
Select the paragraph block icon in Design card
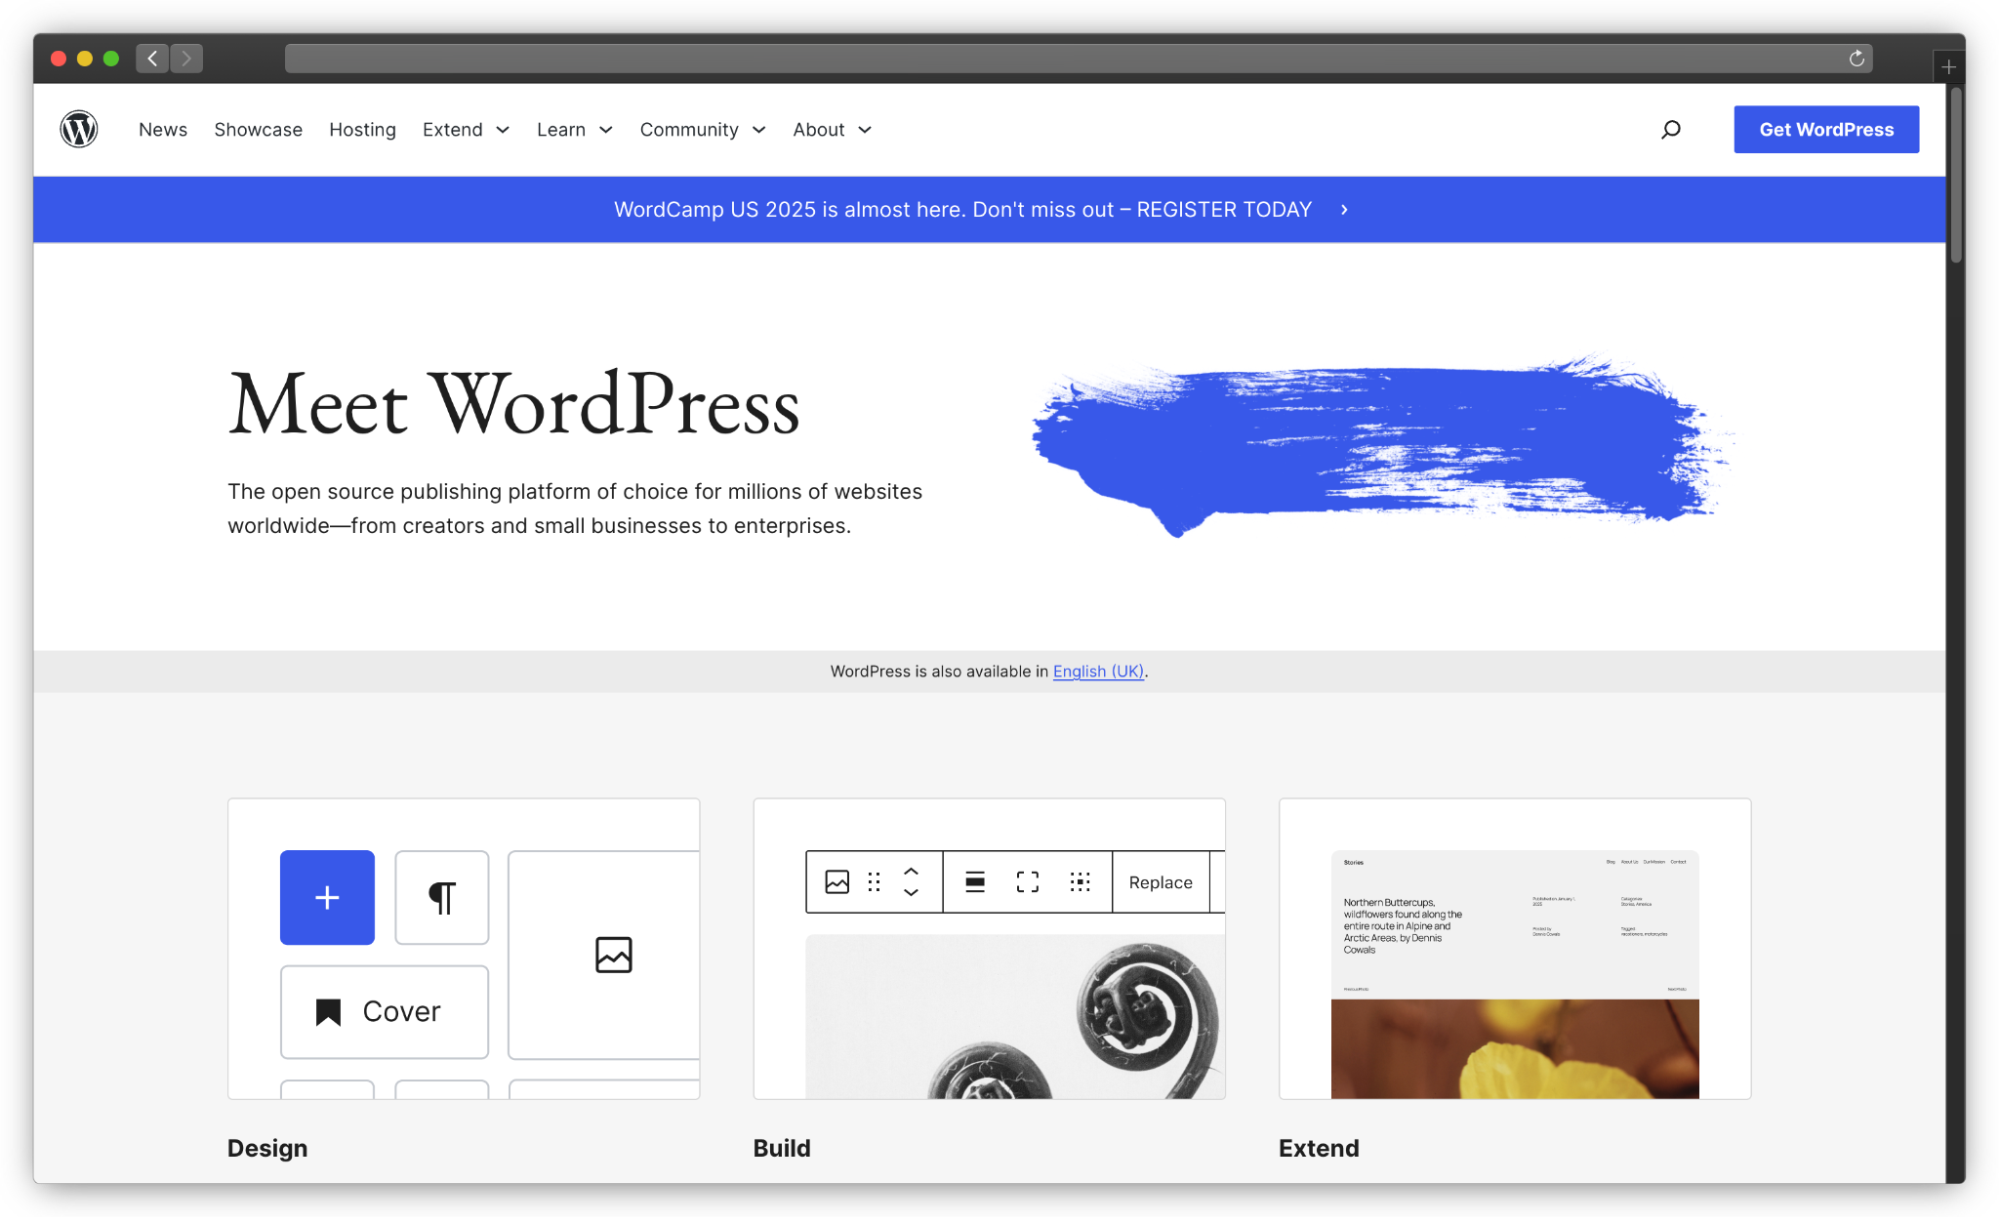442,897
